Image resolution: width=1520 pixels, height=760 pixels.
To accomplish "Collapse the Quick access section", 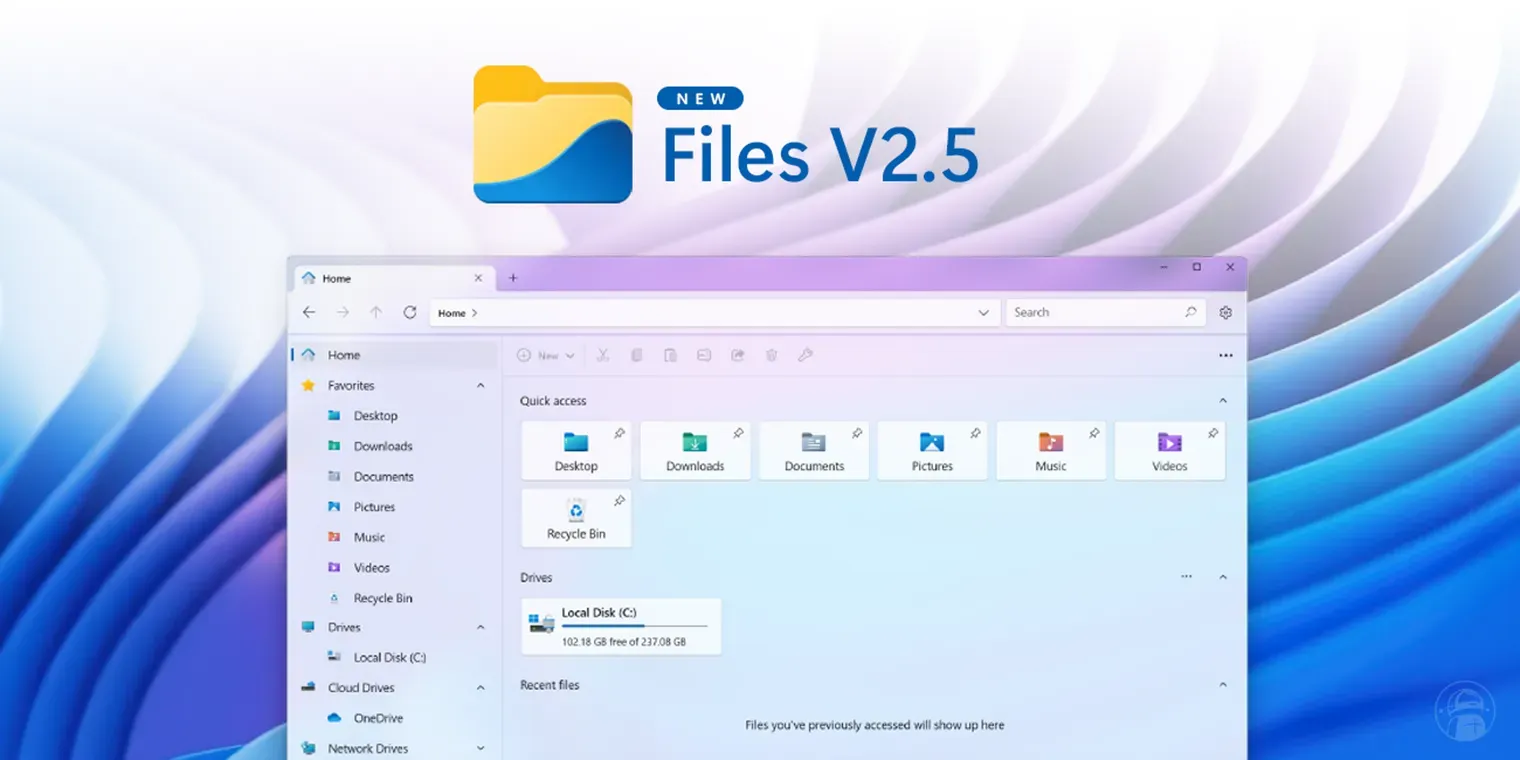I will [1222, 401].
